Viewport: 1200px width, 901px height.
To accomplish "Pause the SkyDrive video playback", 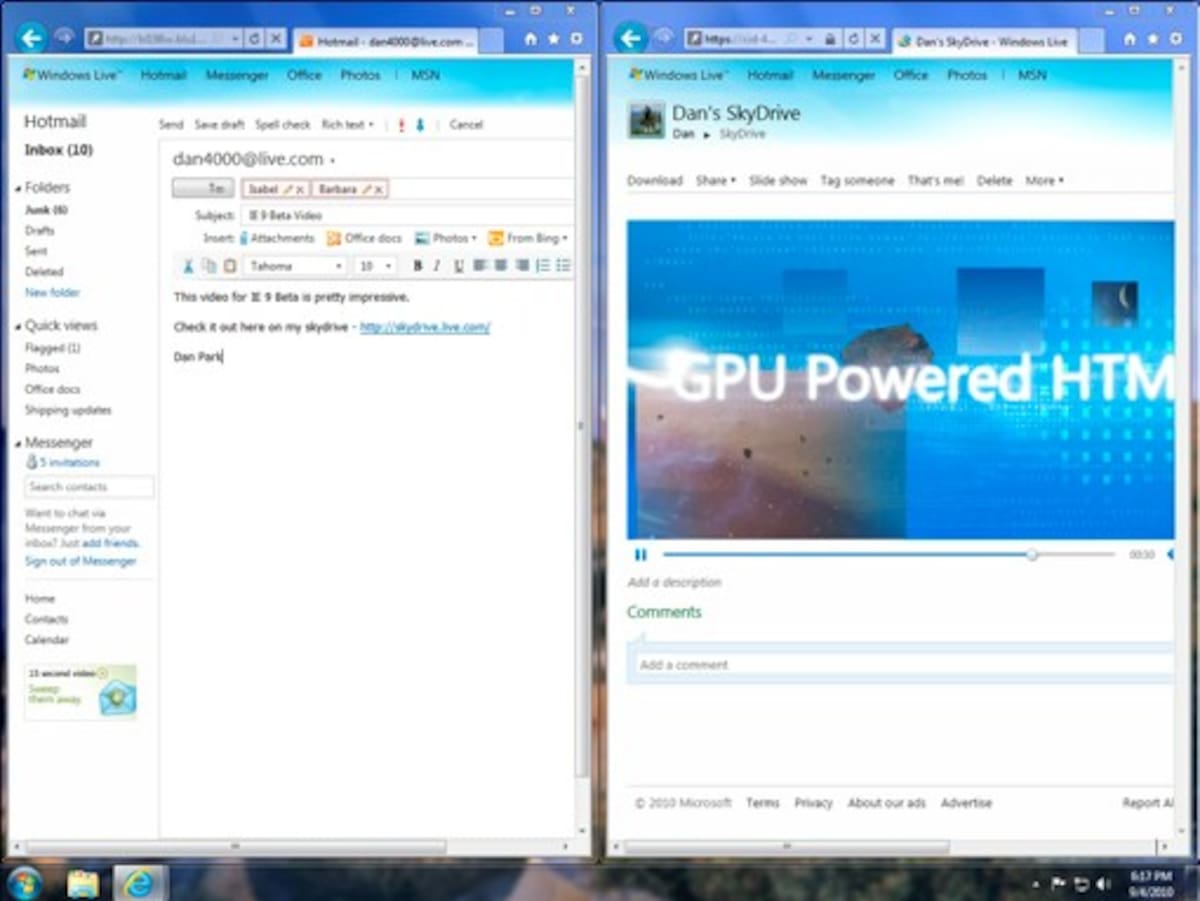I will [x=640, y=555].
